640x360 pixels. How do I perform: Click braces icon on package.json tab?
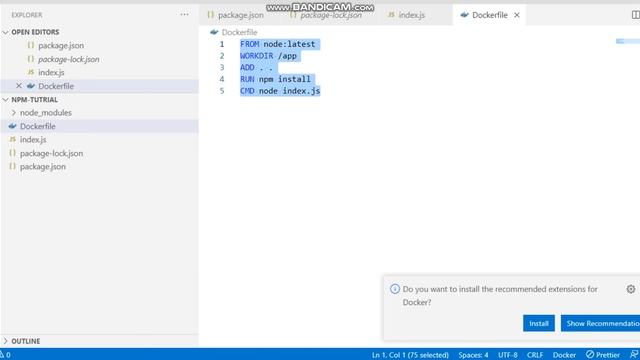click(x=210, y=15)
